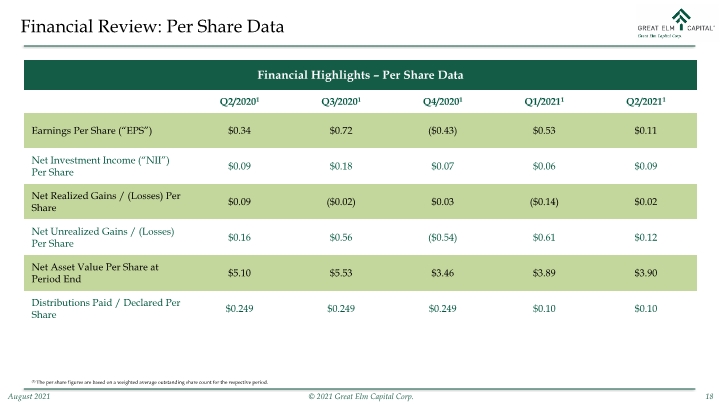Click the $5.53 net asset value cell
Viewport: 720px width, 405px height.
341,273
